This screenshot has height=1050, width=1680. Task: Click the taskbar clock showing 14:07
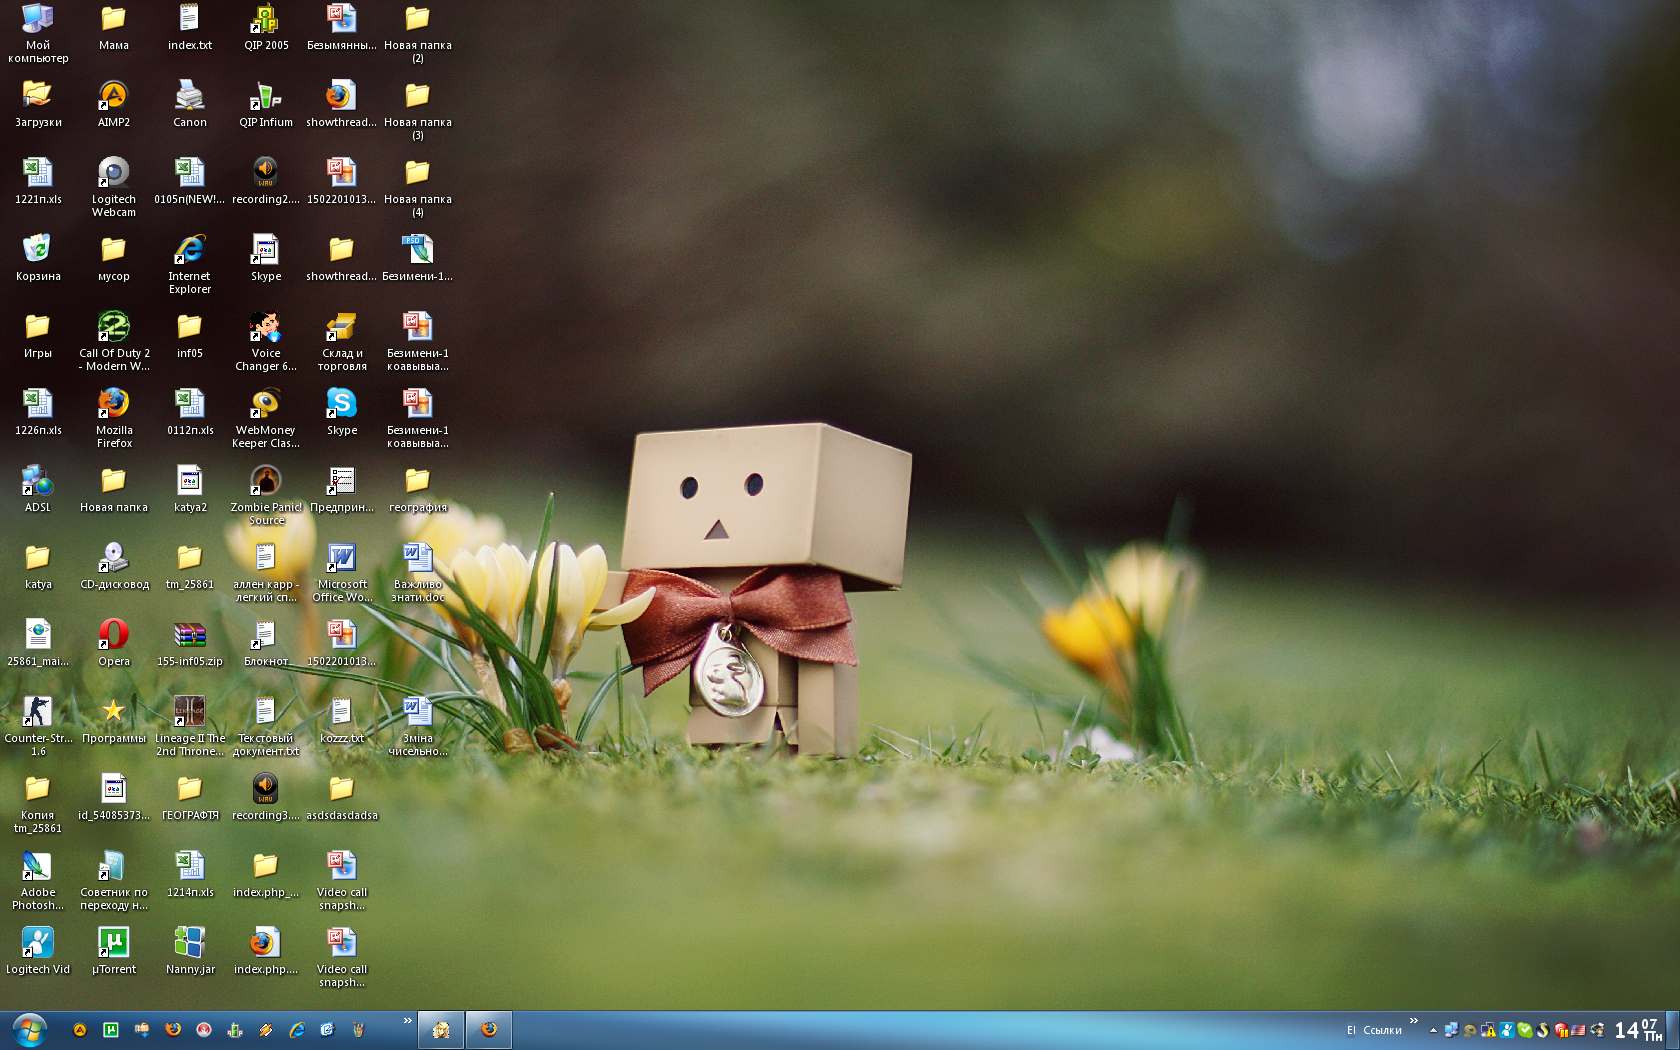pos(1637,1030)
